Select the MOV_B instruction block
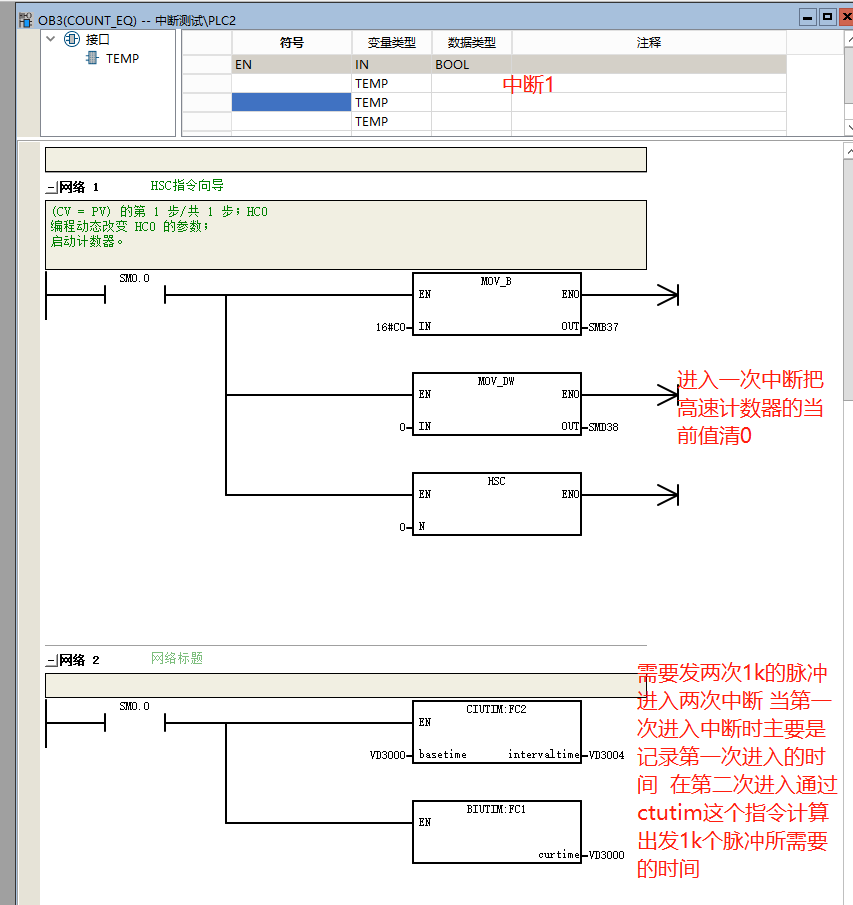Image resolution: width=853 pixels, height=905 pixels. pos(497,304)
